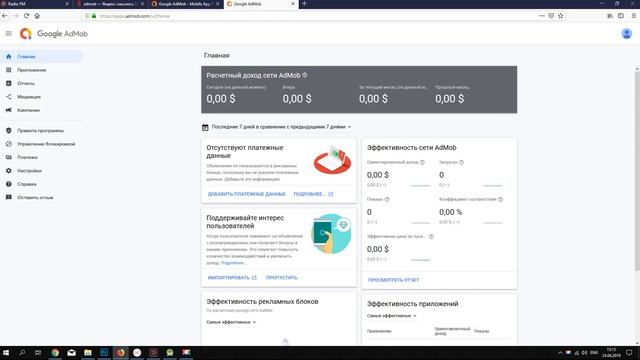Click the Windows taskbar search icon
Viewport: 640px width, 360px height.
(x=22, y=352)
